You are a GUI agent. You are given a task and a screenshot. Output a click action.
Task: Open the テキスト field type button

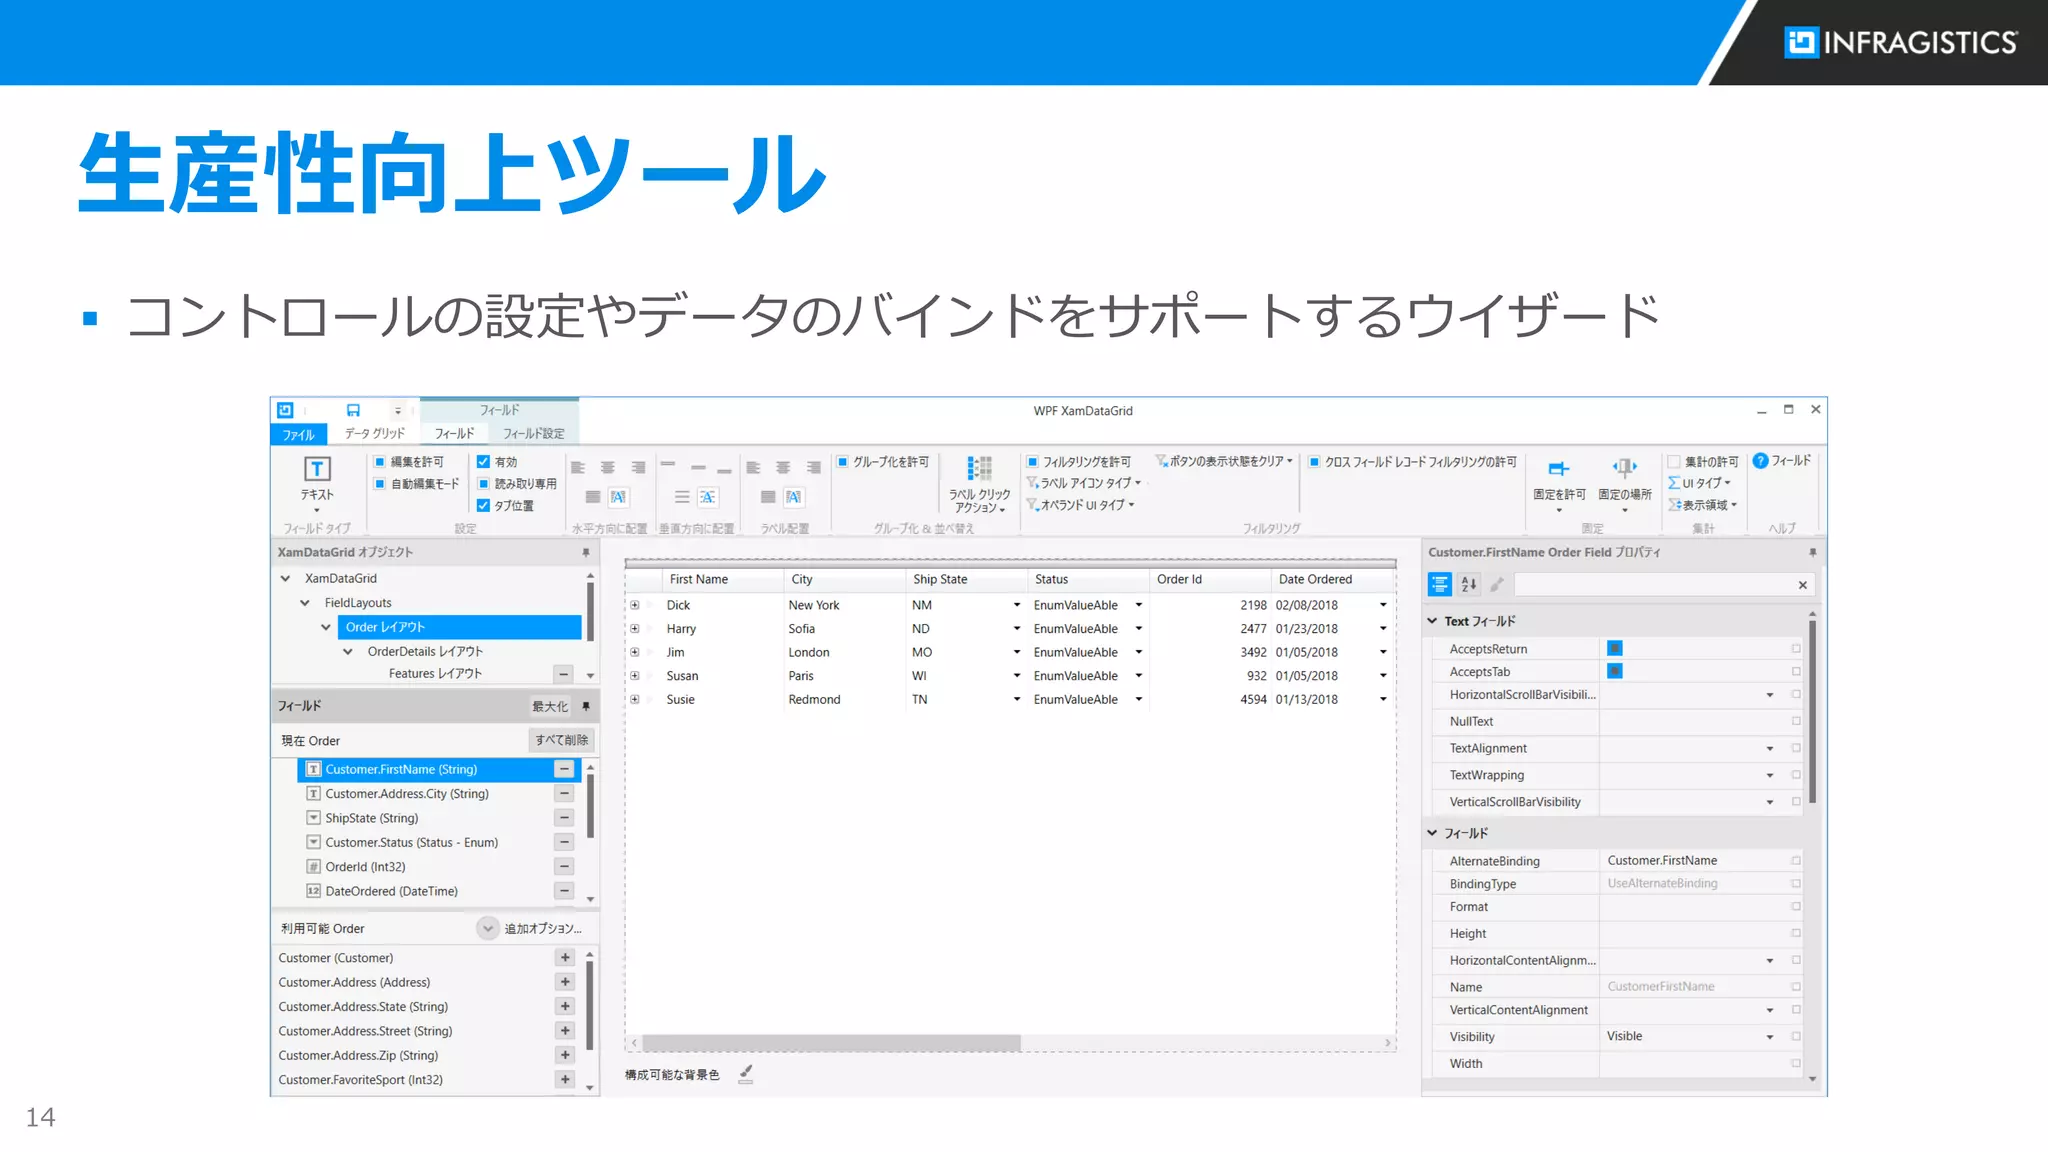[x=317, y=482]
